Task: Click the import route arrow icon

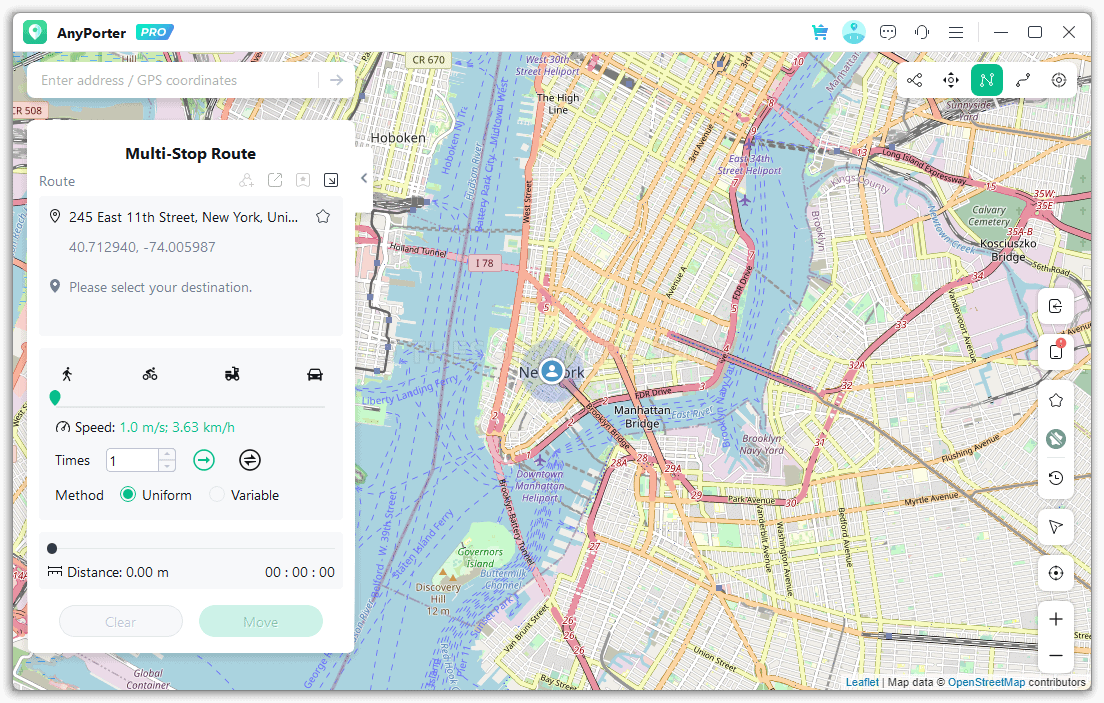Action: [x=331, y=180]
